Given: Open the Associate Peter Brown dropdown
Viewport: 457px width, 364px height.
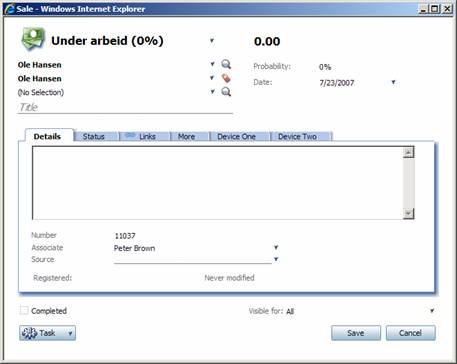Looking at the screenshot, I should tap(276, 248).
